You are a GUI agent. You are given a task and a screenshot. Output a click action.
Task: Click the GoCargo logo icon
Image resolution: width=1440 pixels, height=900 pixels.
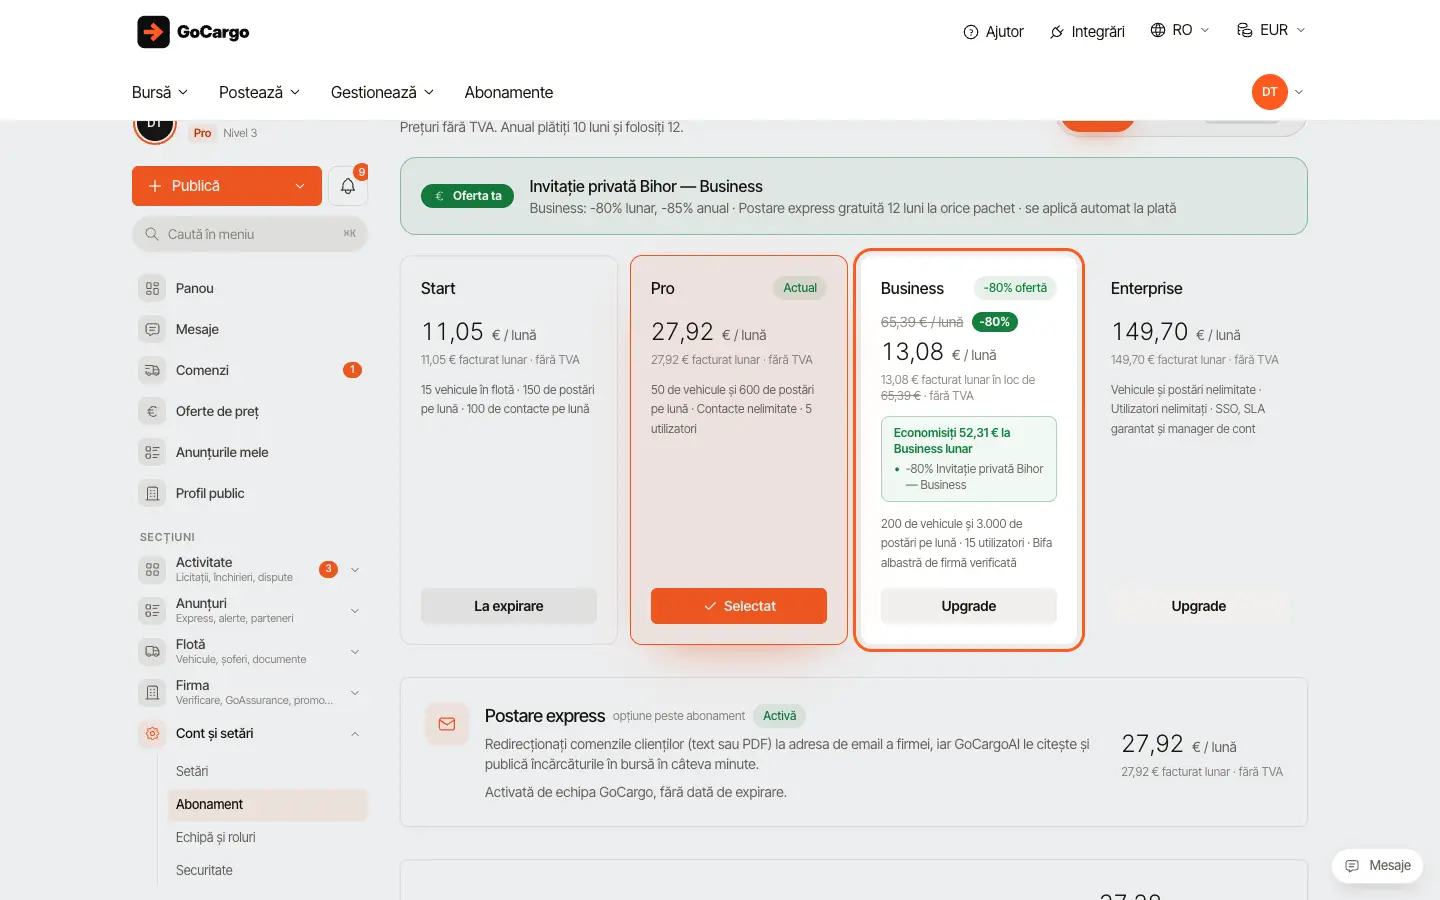pyautogui.click(x=154, y=32)
